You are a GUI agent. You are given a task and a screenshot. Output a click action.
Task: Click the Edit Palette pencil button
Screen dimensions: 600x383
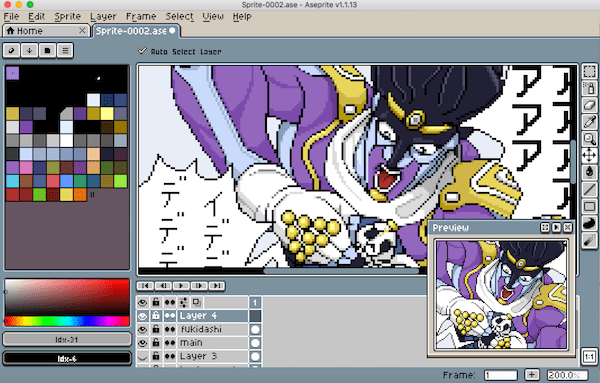11,51
